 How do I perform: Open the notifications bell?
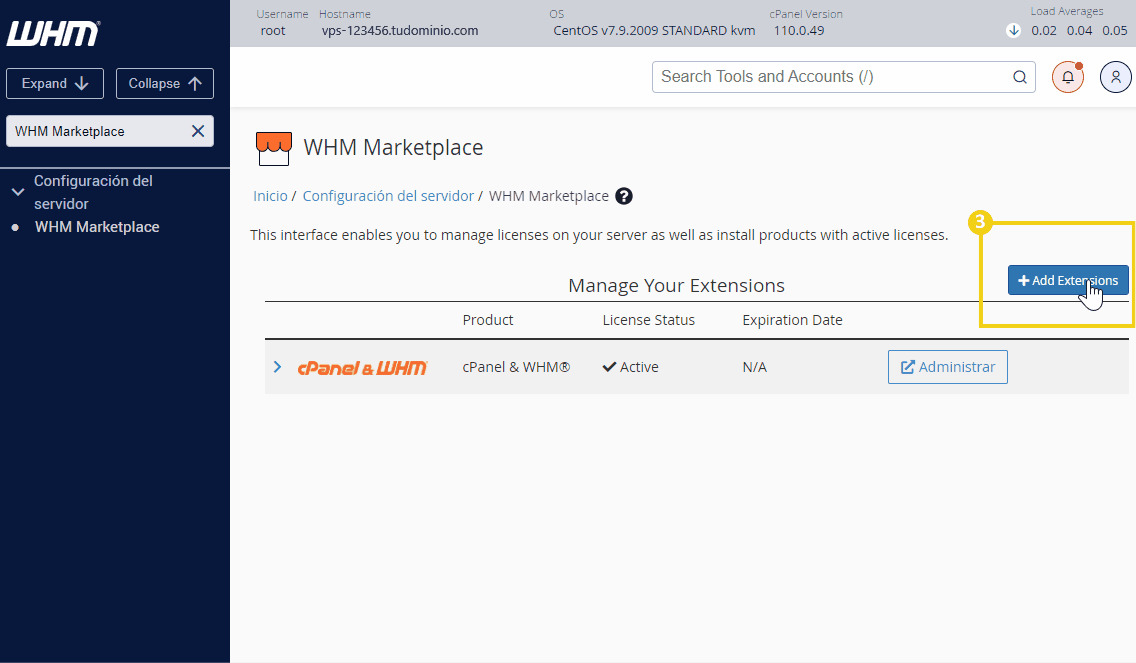point(1068,77)
